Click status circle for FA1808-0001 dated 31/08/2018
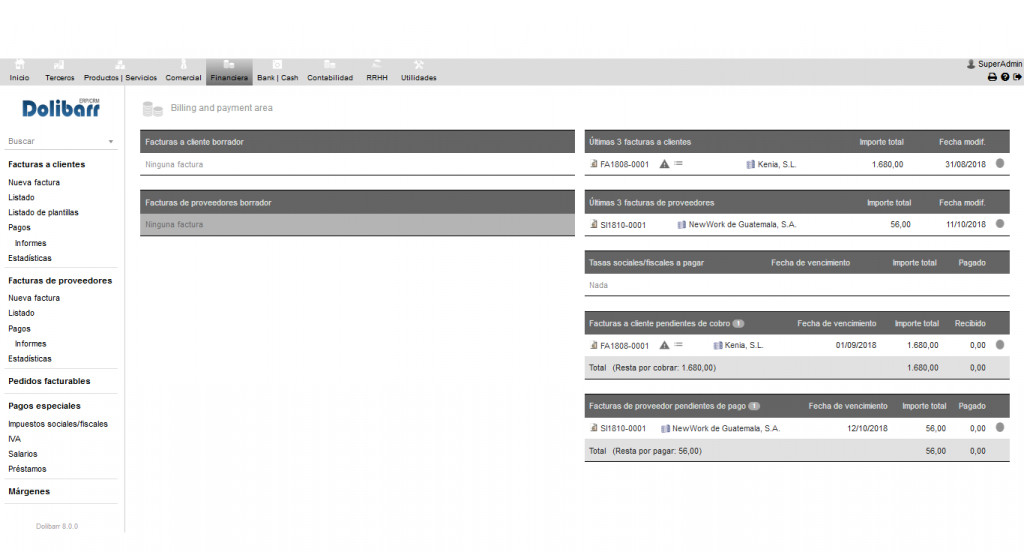 coord(1000,163)
